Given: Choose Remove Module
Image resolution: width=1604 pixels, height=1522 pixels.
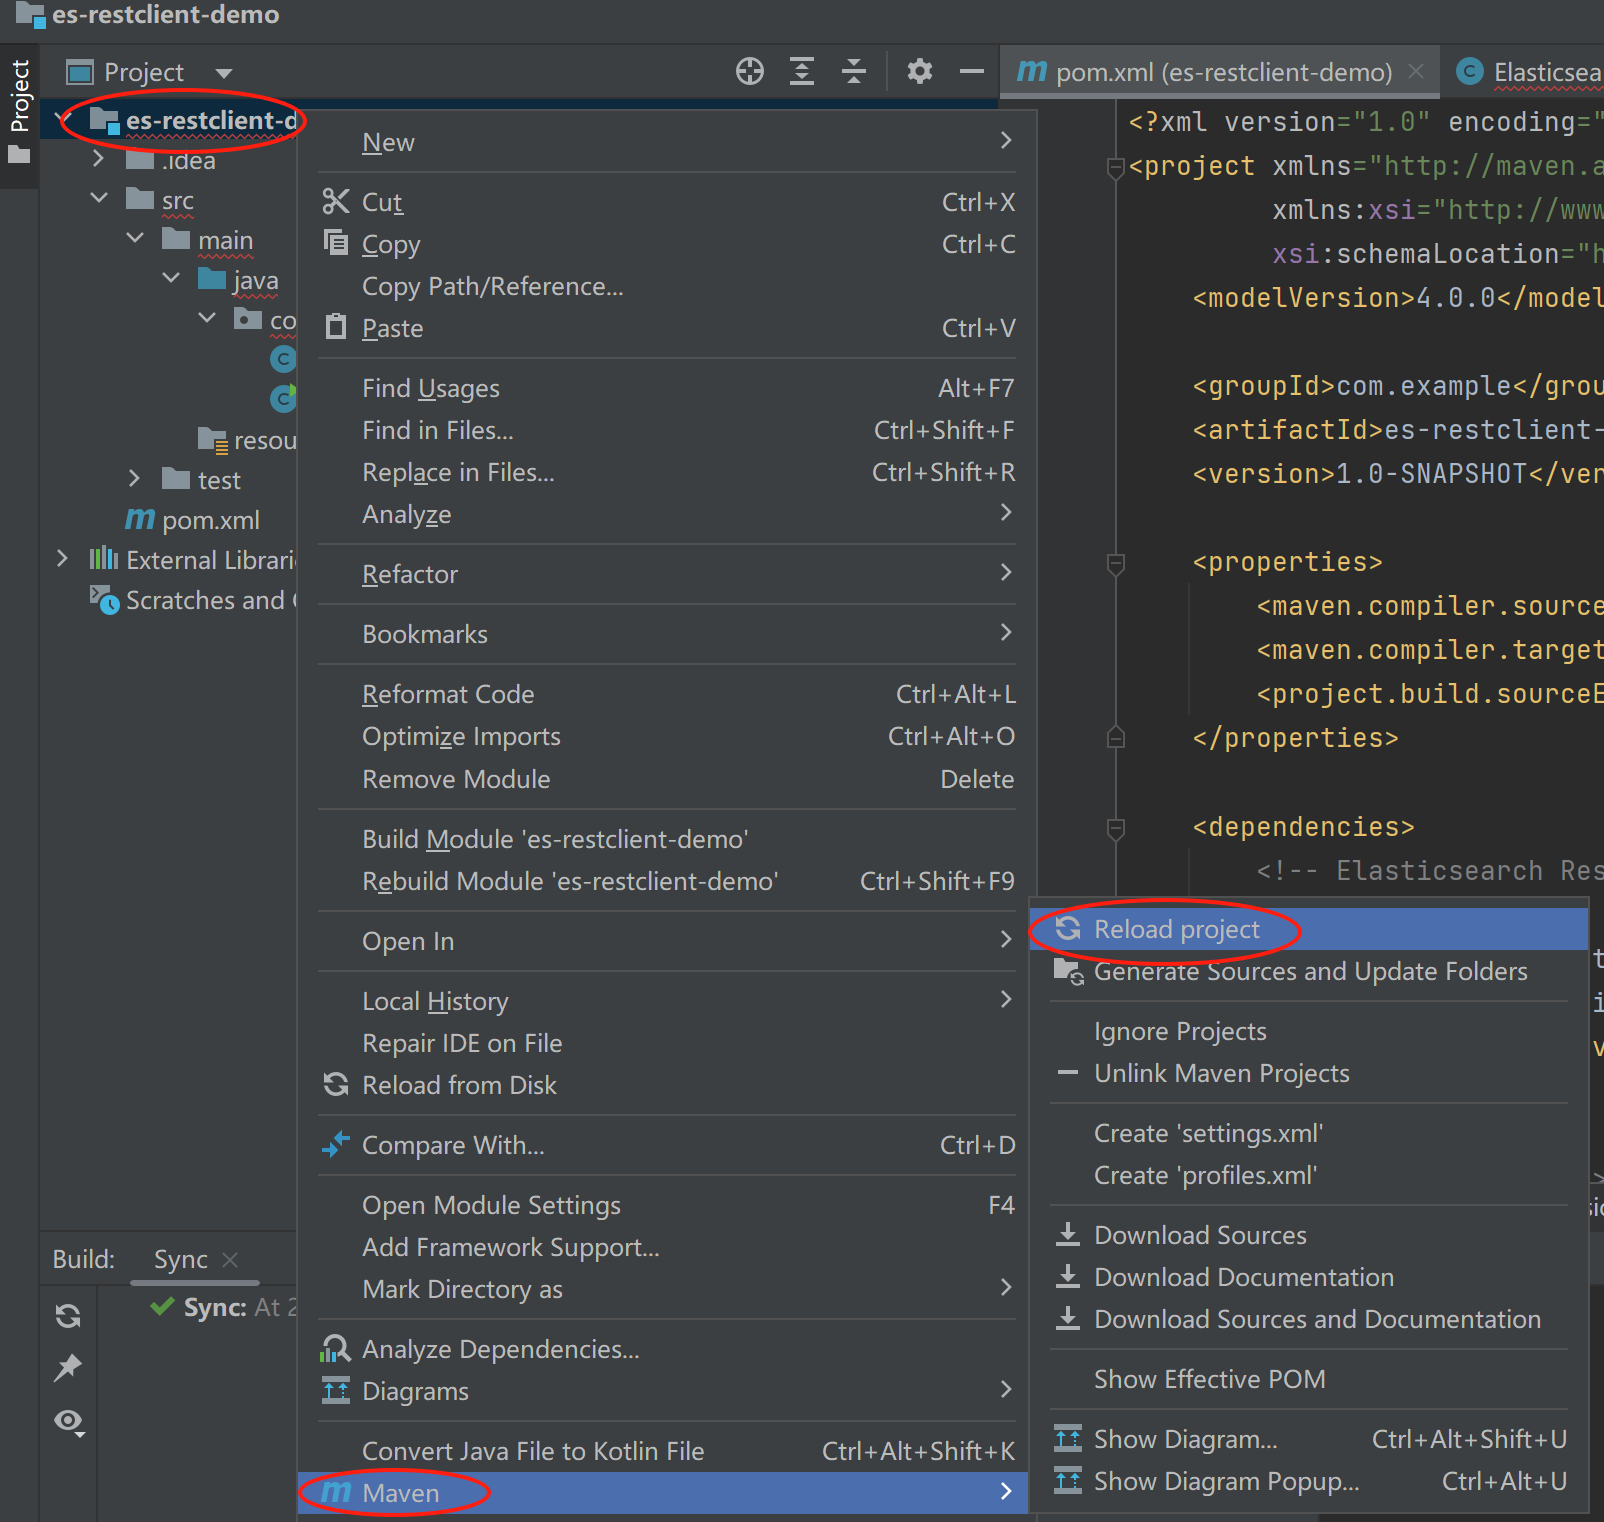Looking at the screenshot, I should tap(667, 778).
